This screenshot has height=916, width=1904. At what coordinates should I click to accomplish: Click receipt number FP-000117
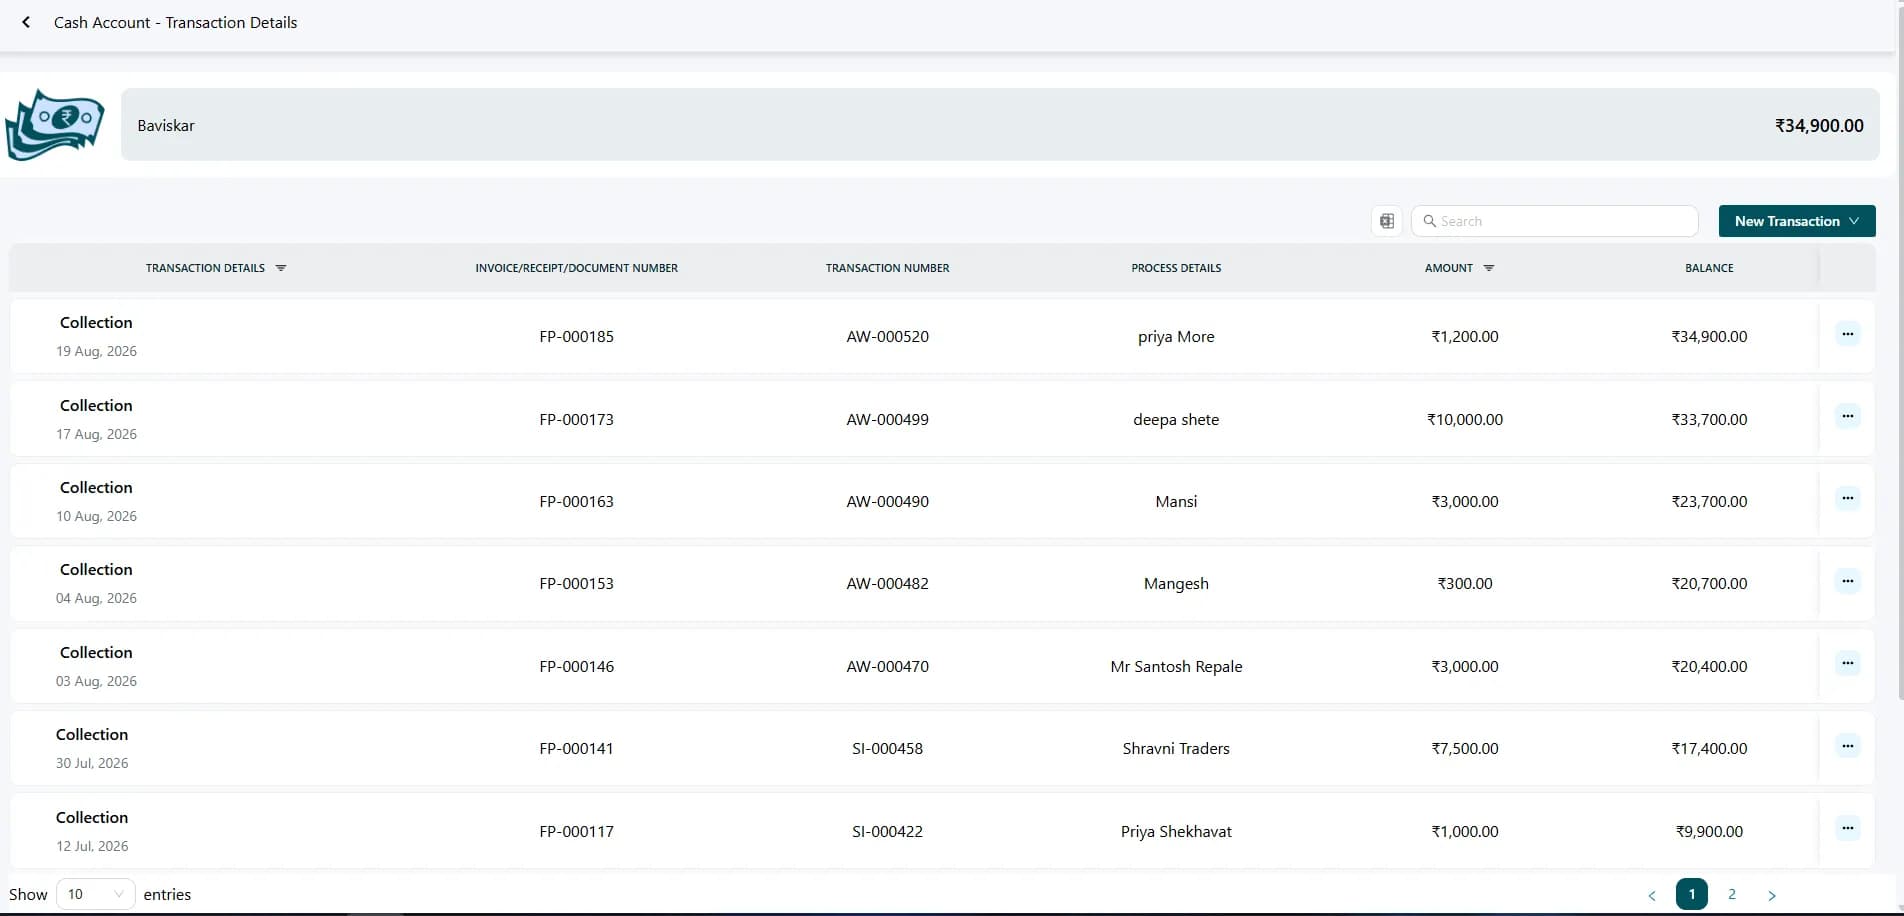[576, 832]
